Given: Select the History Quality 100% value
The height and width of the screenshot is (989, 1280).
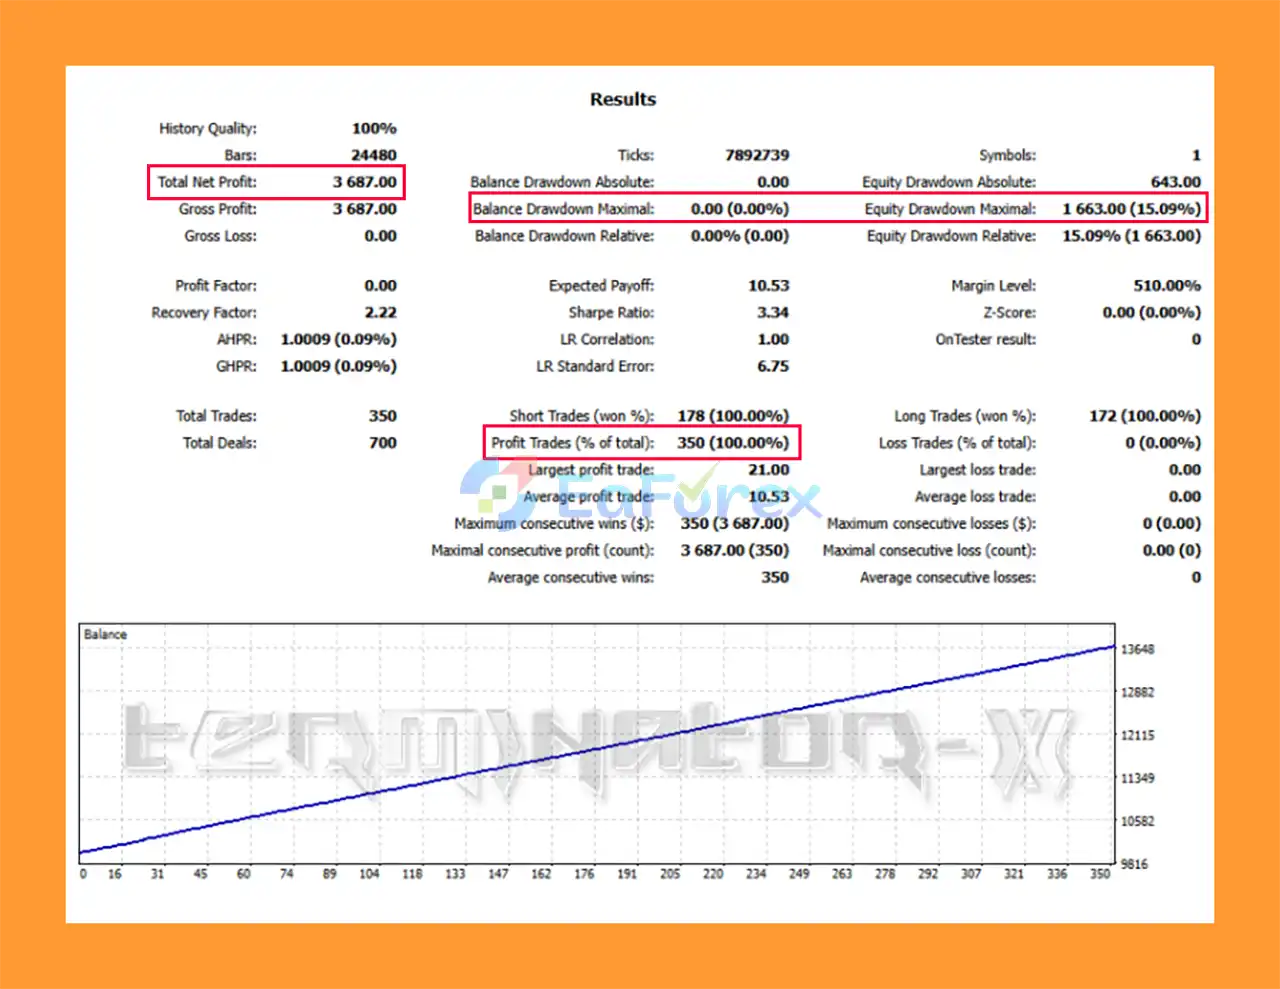Looking at the screenshot, I should [x=374, y=128].
